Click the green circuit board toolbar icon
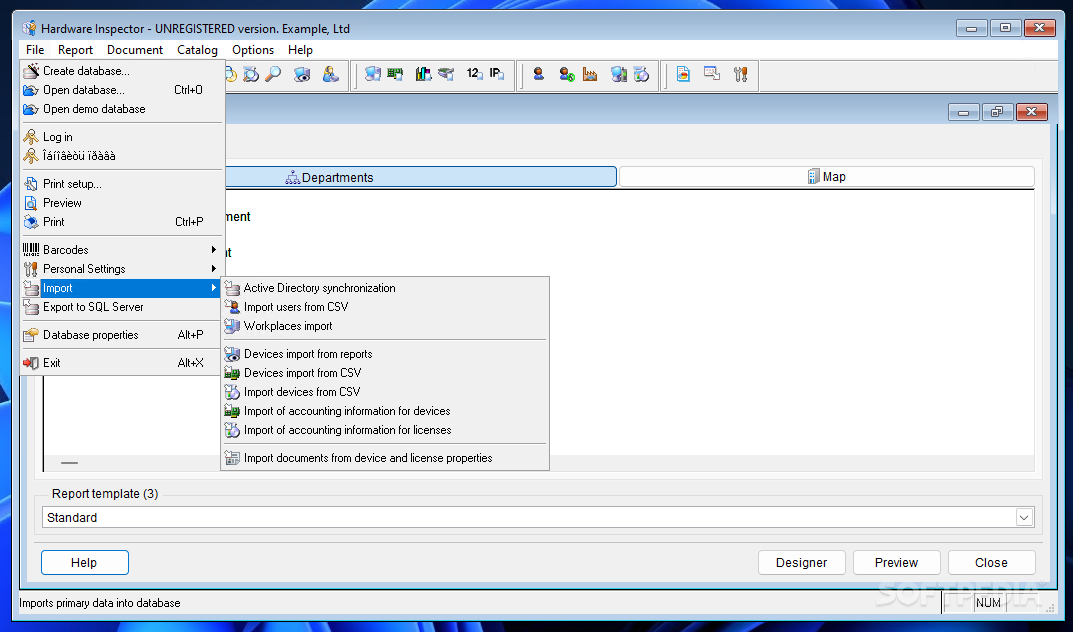Screen dimensions: 1073x632 [395, 74]
